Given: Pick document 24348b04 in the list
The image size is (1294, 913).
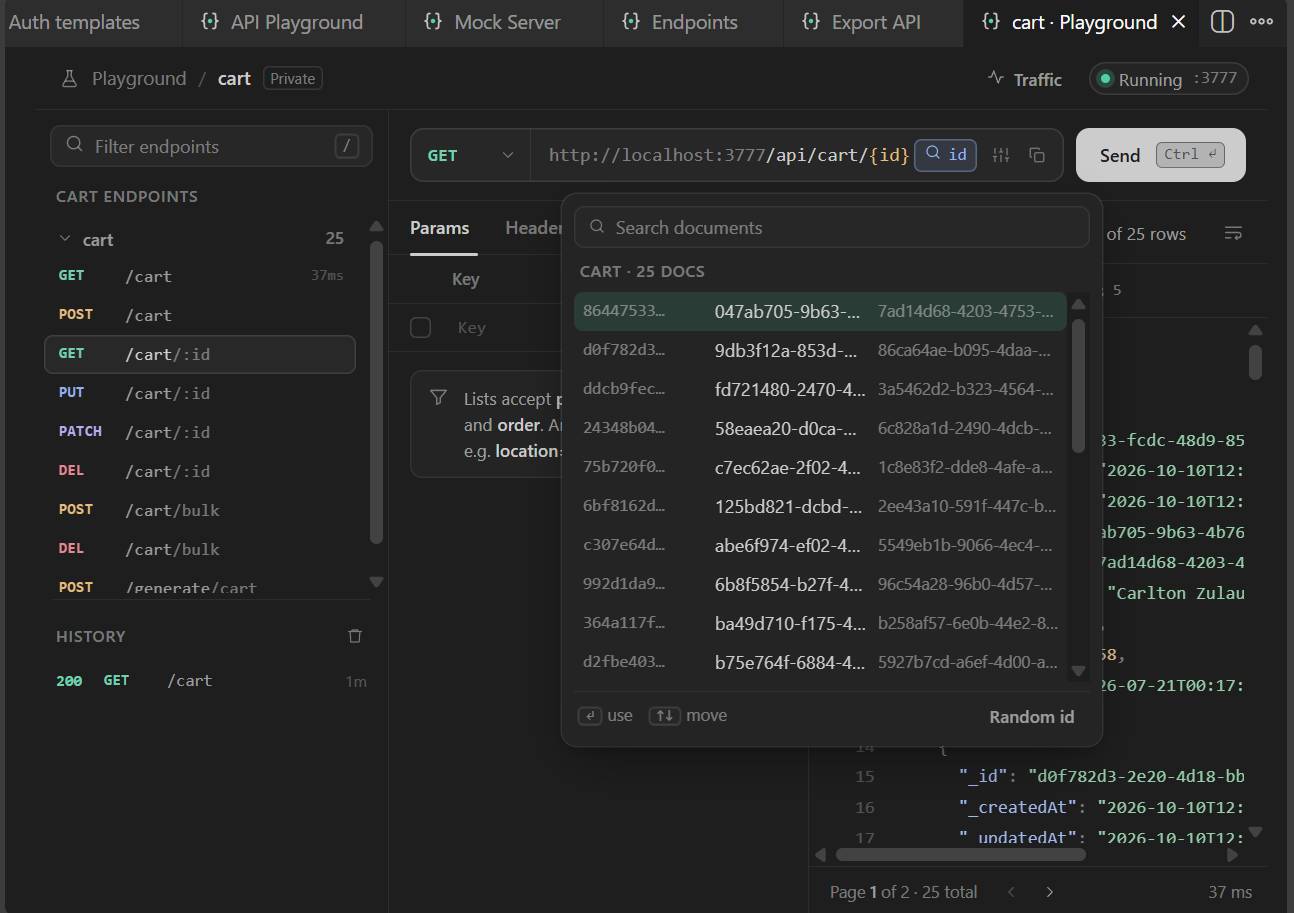Looking at the screenshot, I should pos(820,428).
